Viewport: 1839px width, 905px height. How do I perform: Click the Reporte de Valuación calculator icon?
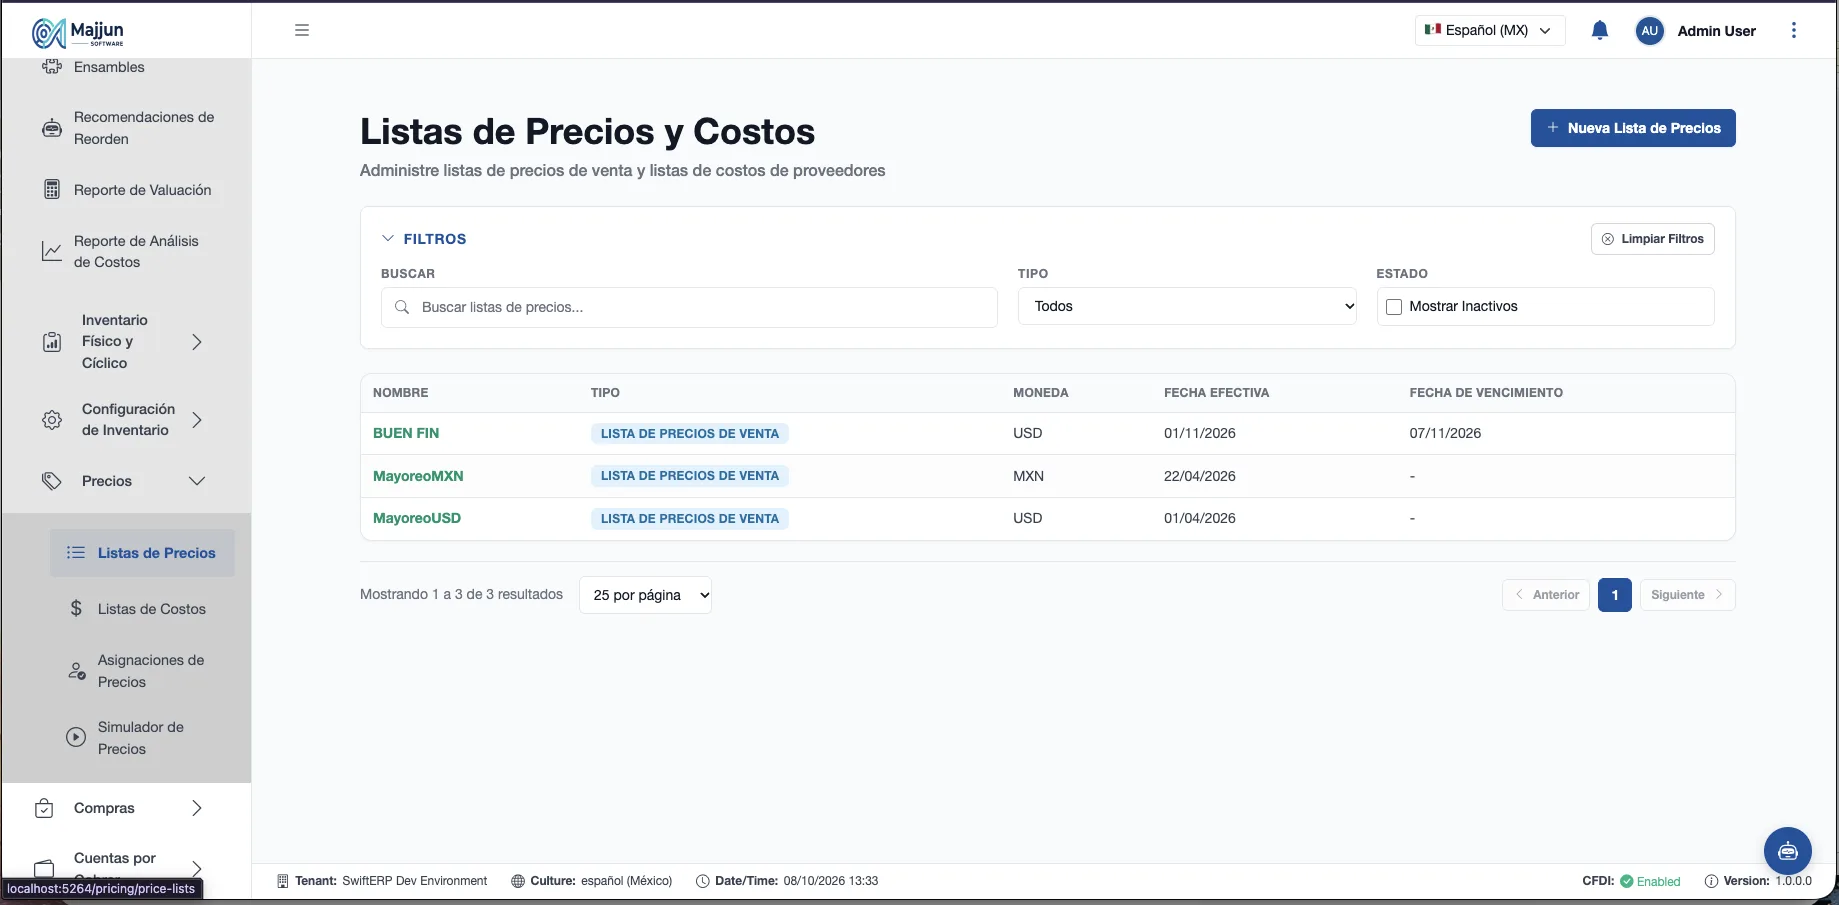click(52, 190)
